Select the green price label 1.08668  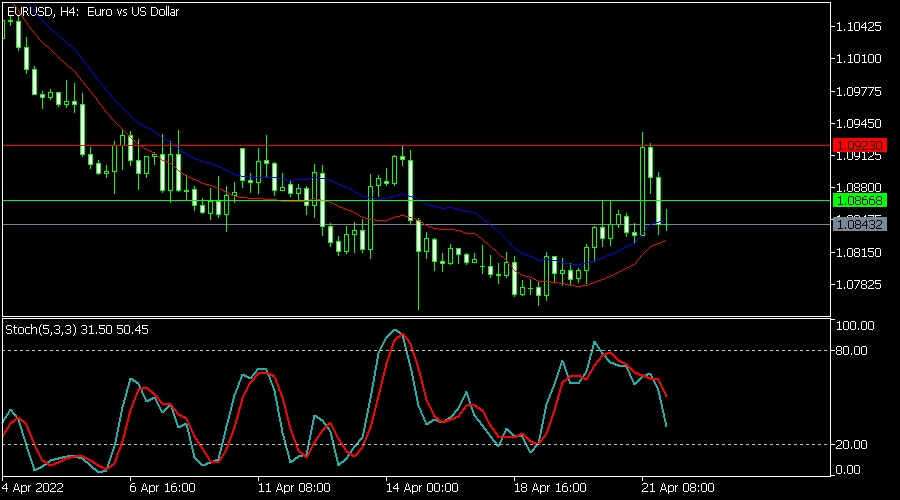(859, 201)
